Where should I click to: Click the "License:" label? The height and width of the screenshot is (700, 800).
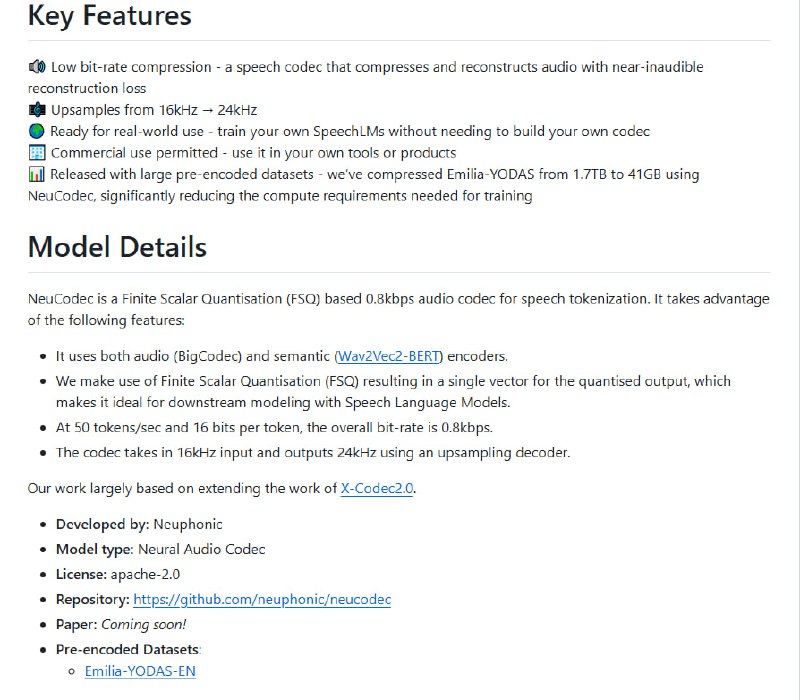(x=81, y=574)
